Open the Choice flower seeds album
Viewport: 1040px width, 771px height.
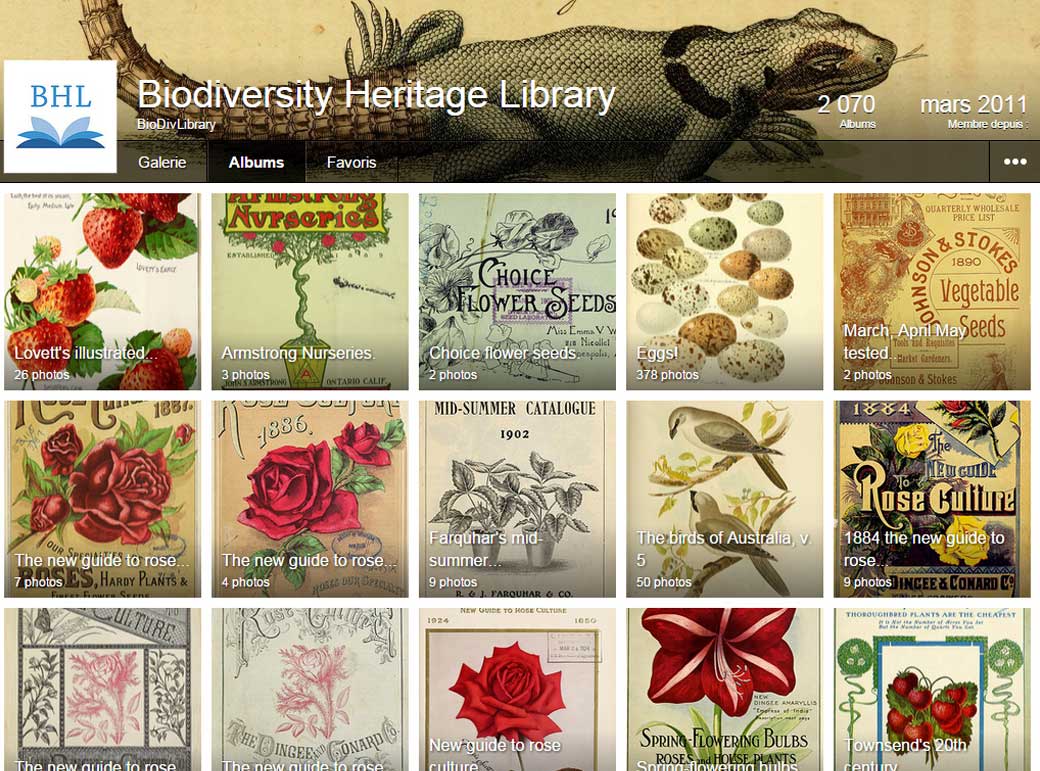(517, 291)
